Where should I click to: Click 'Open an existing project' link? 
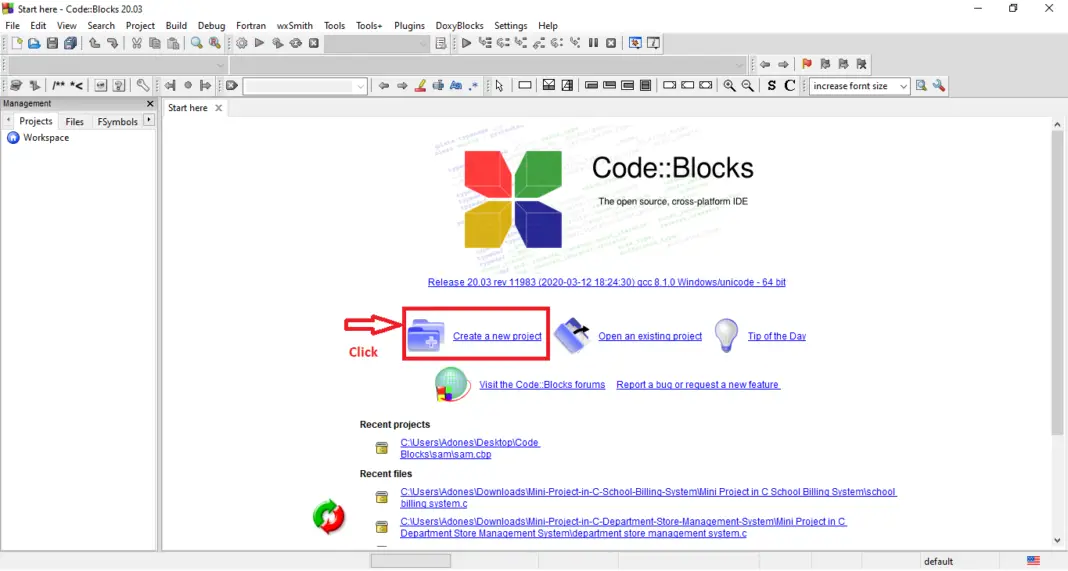(650, 336)
